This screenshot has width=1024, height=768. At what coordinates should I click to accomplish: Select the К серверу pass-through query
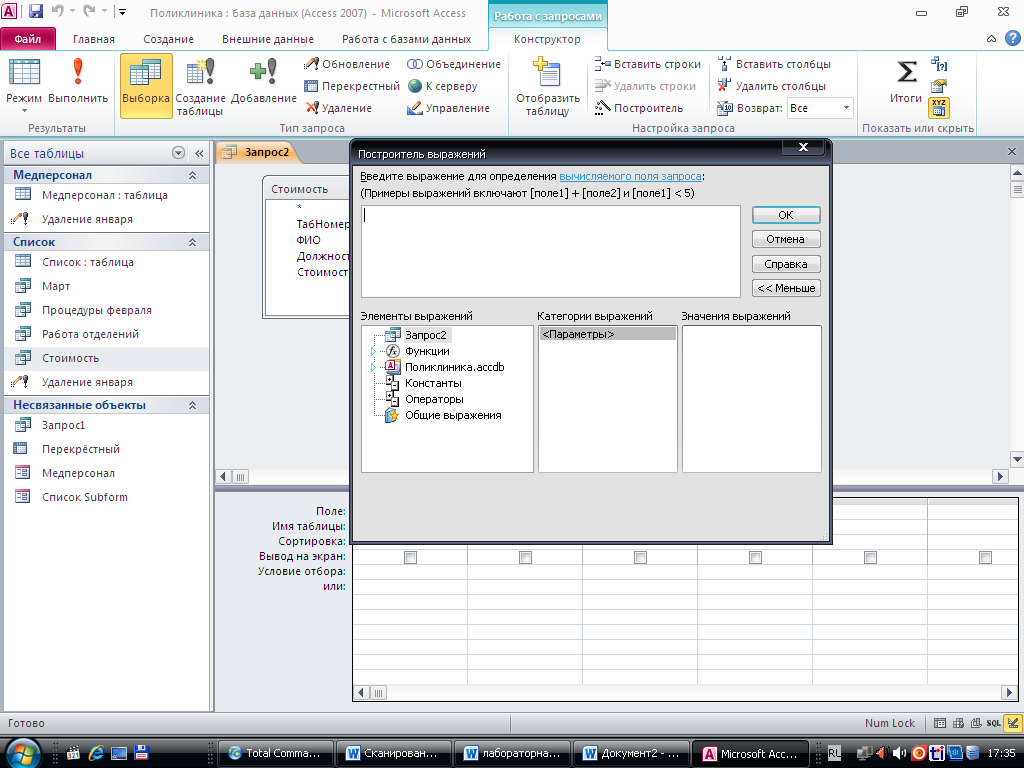click(x=442, y=86)
